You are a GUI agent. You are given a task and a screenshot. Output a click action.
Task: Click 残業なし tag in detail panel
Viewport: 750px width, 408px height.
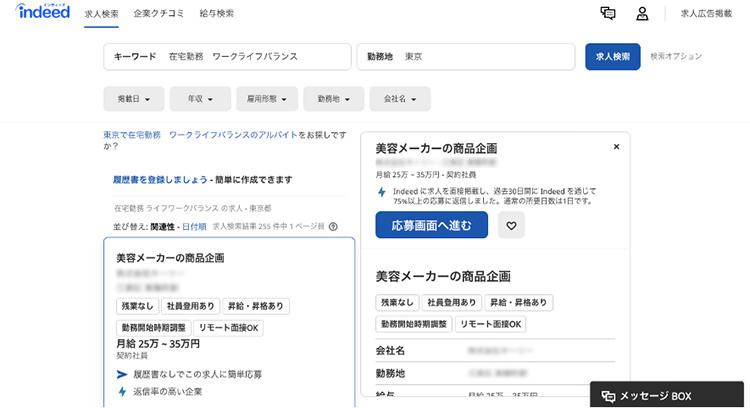397,302
